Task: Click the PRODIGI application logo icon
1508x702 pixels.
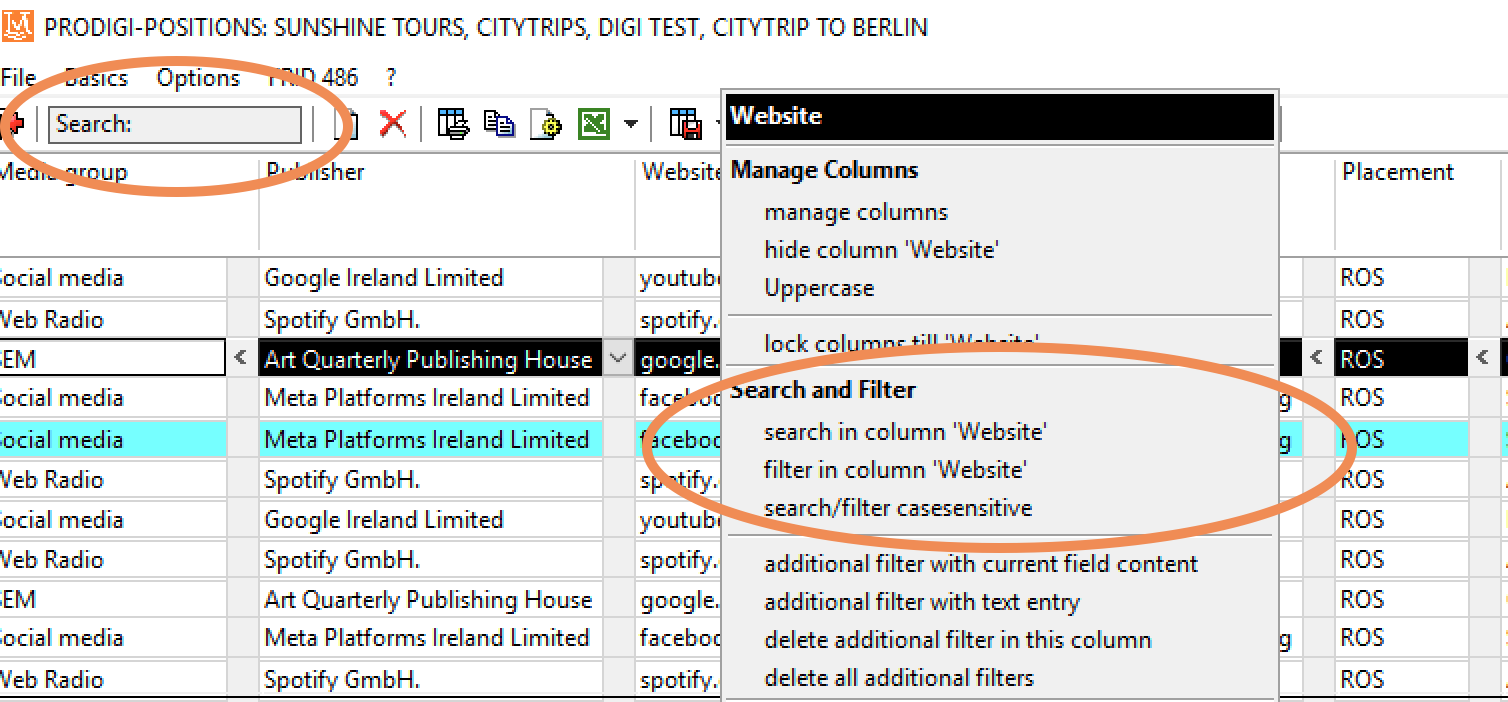Action: click(18, 24)
